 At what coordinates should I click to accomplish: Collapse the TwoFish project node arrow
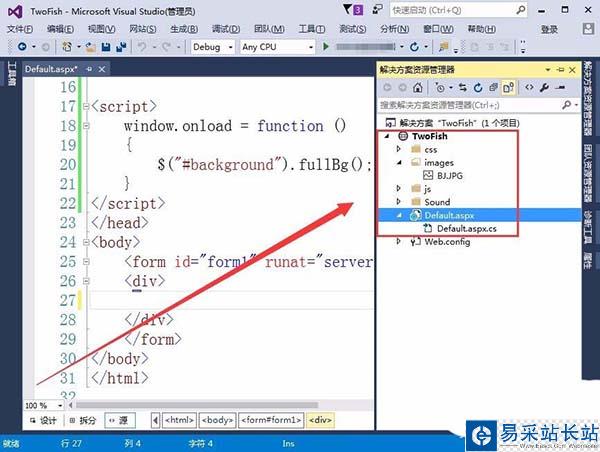coord(387,136)
